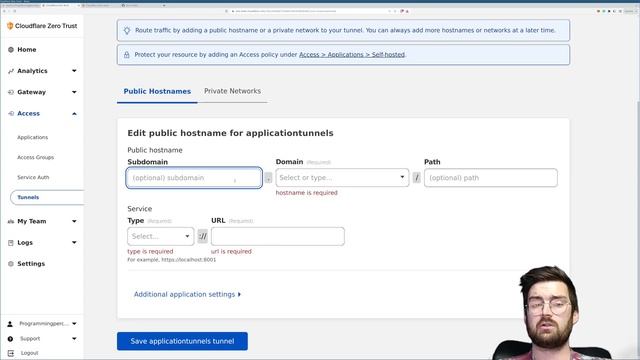Image resolution: width=640 pixels, height=360 pixels.
Task: Click the Support icon
Action: click(10, 339)
